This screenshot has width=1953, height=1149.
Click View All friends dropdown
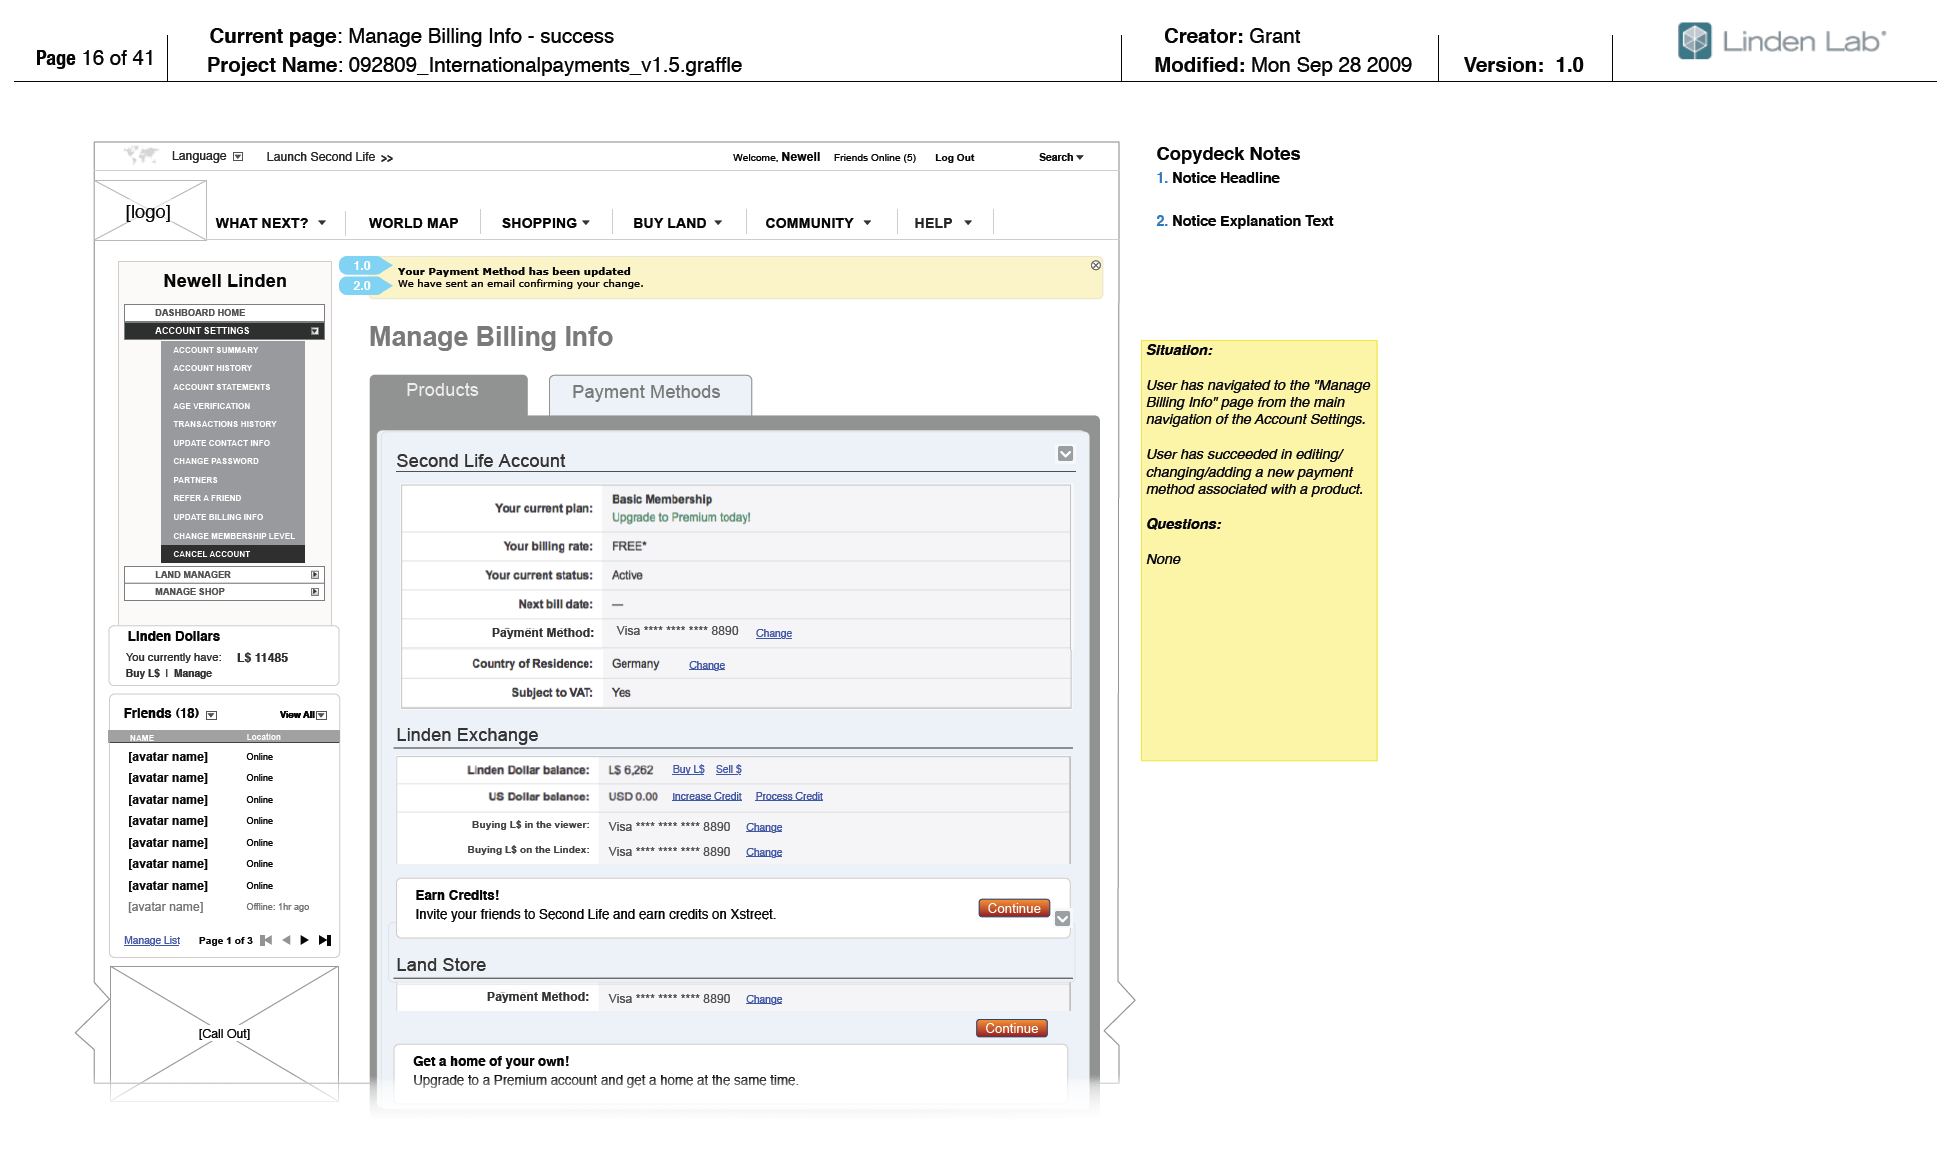coord(303,715)
